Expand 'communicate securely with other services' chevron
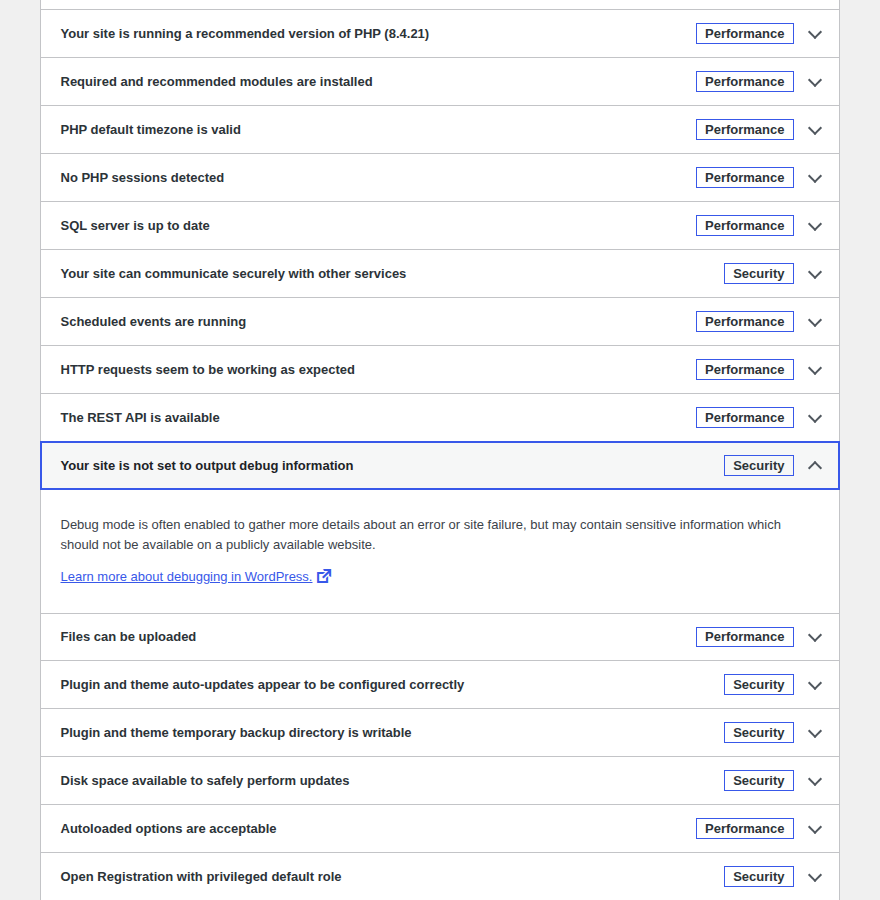Image resolution: width=880 pixels, height=900 pixels. (x=815, y=274)
